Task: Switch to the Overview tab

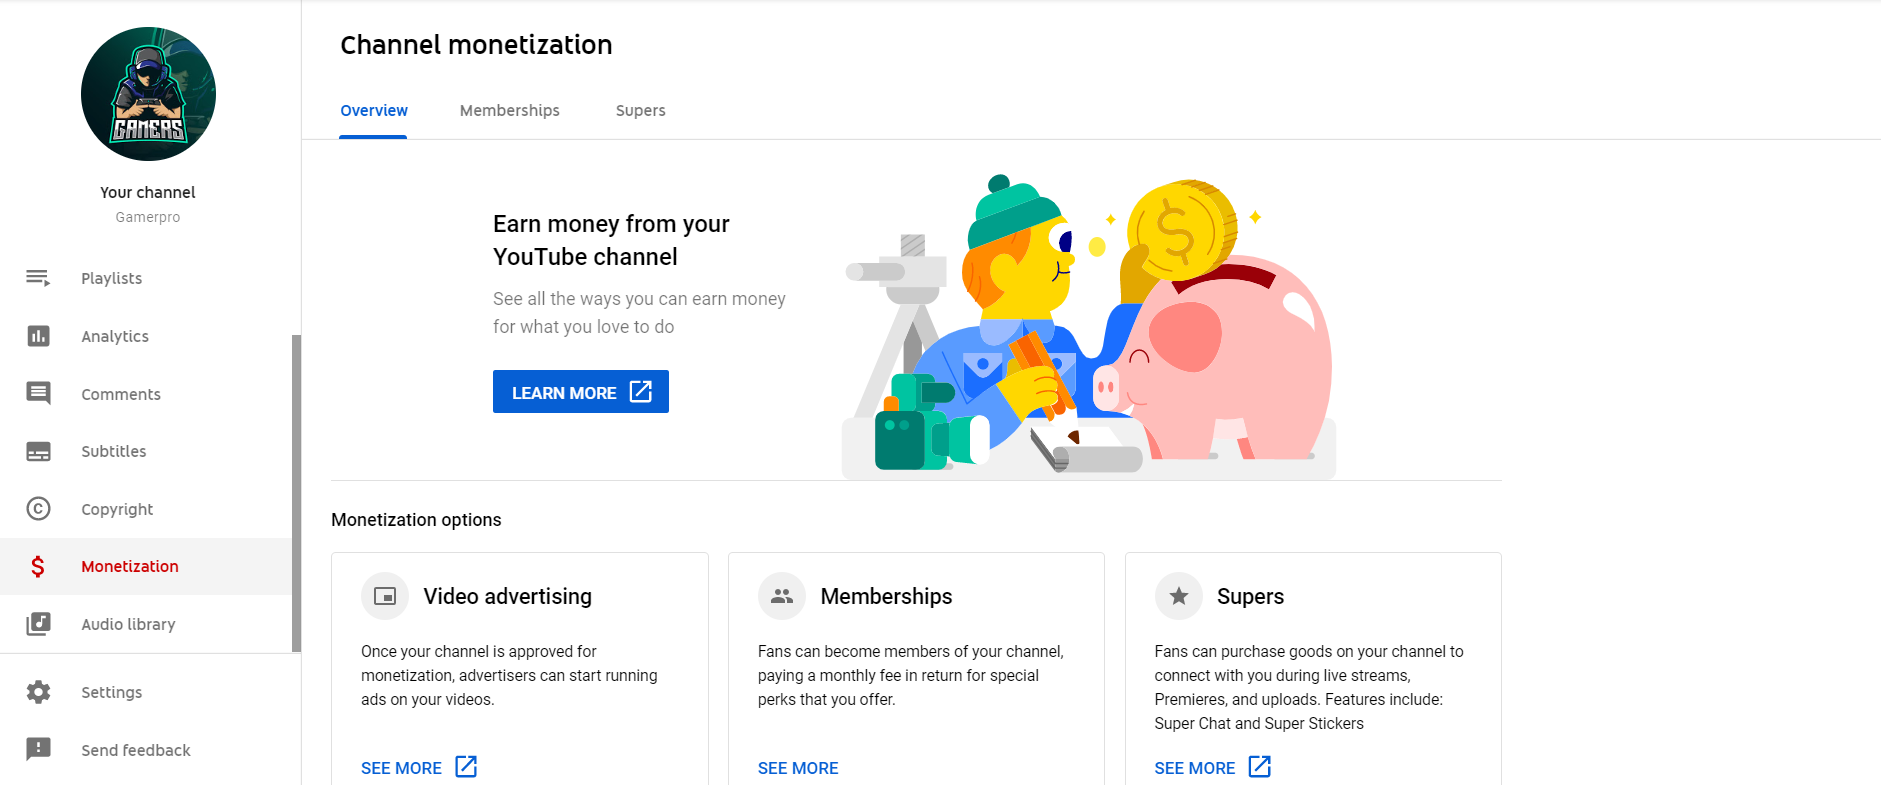Action: 374,111
